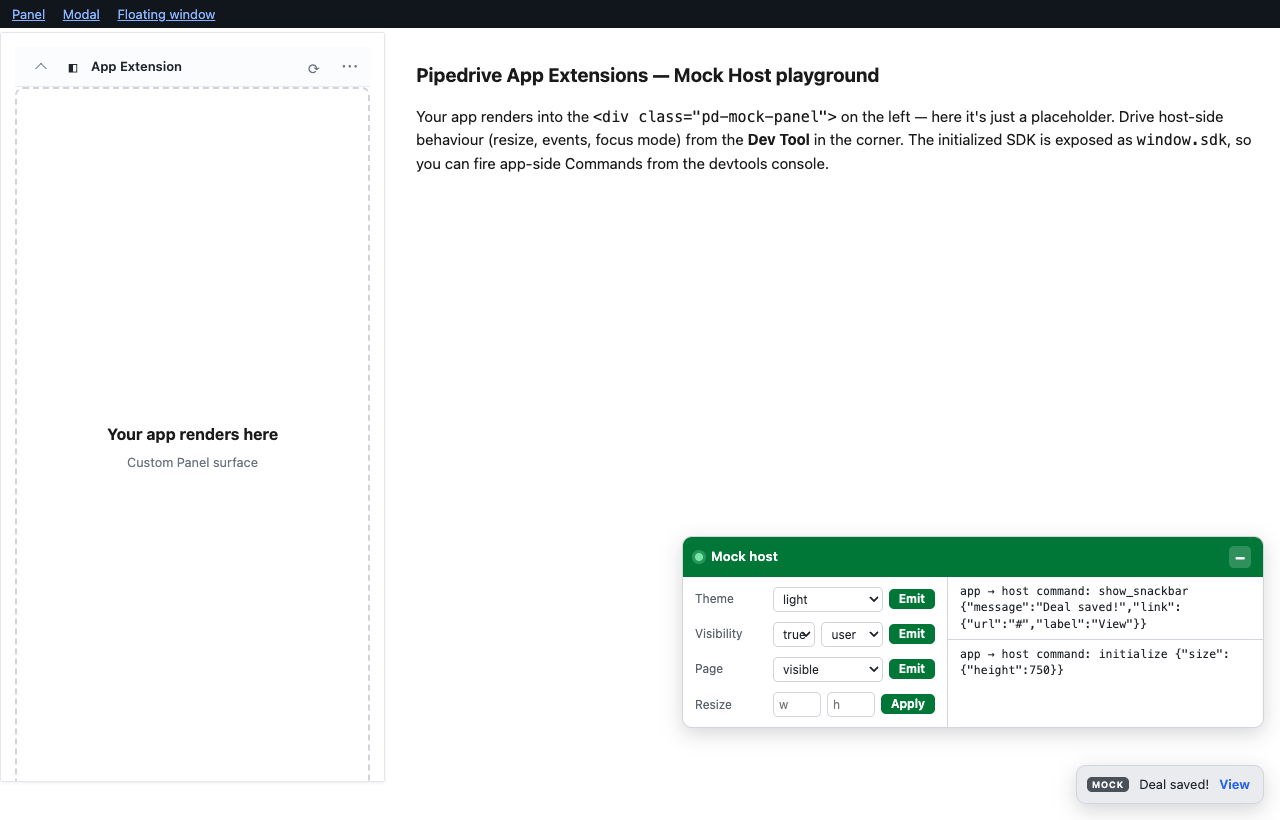Screen dimensions: 1280x820
Task: Open the Floating window navigation link
Action: pos(166,14)
